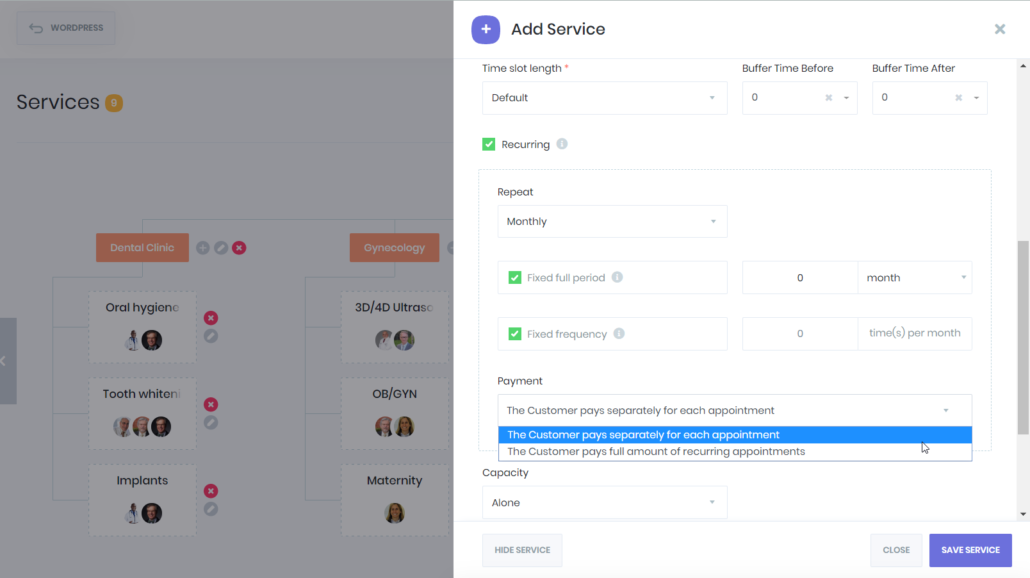Expand the Repeat Monthly dropdown
The height and width of the screenshot is (578, 1030).
click(612, 221)
